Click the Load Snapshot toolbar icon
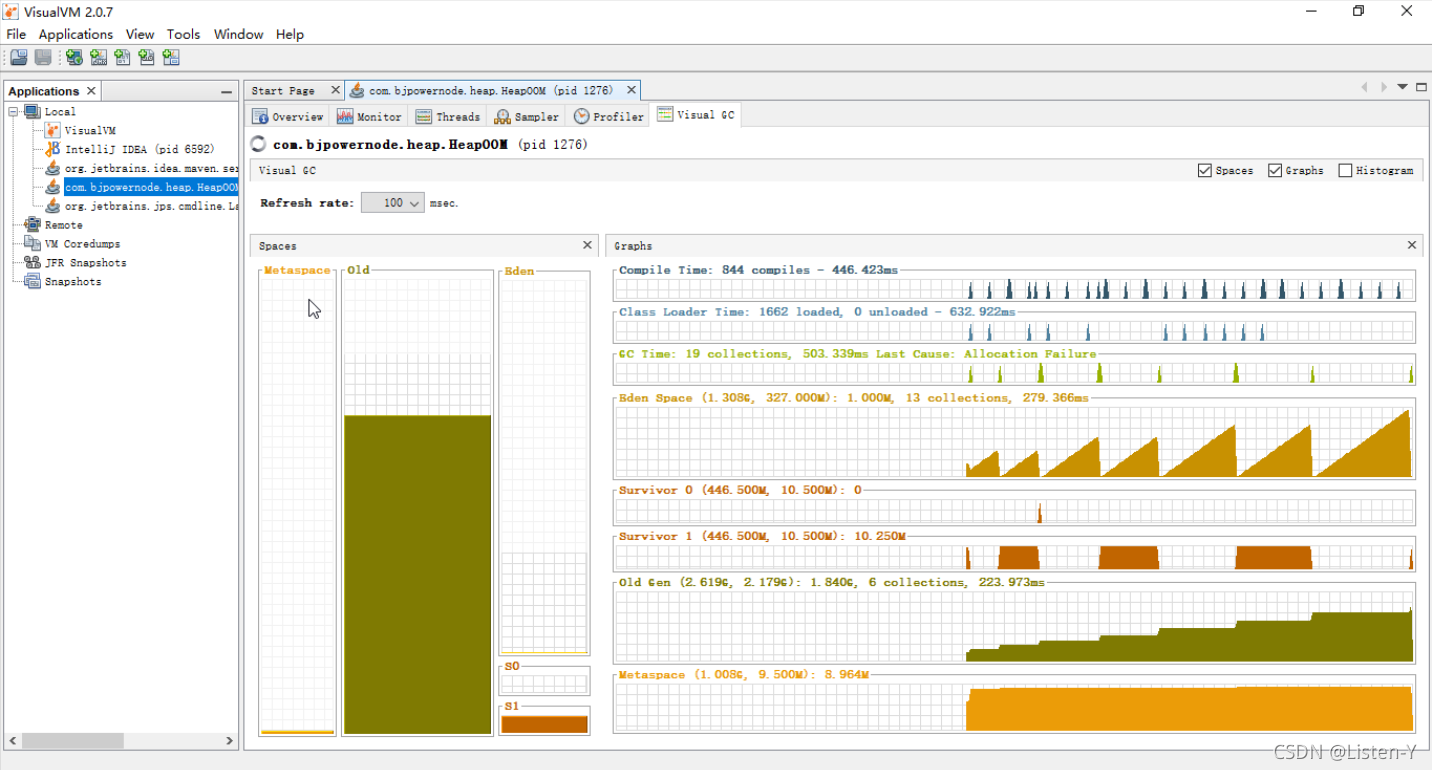The width and height of the screenshot is (1432, 770). (x=18, y=58)
